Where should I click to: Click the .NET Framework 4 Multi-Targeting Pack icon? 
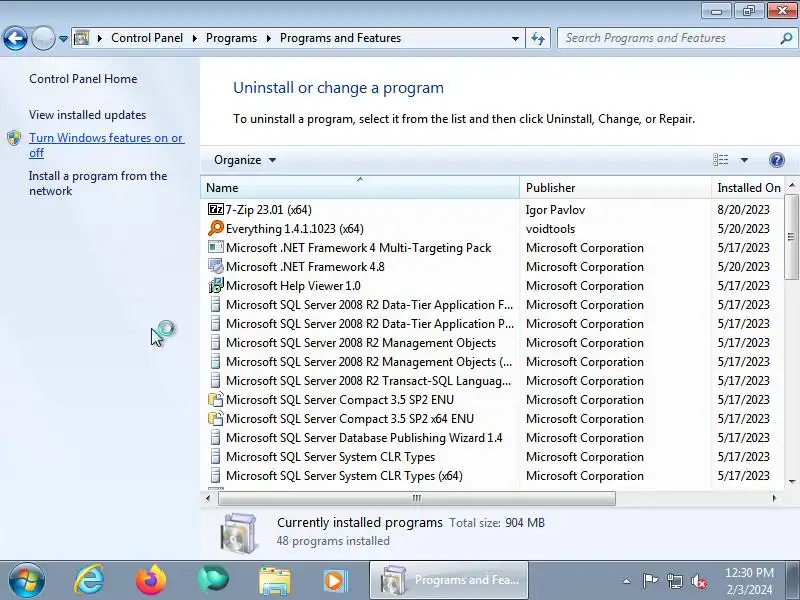click(216, 247)
